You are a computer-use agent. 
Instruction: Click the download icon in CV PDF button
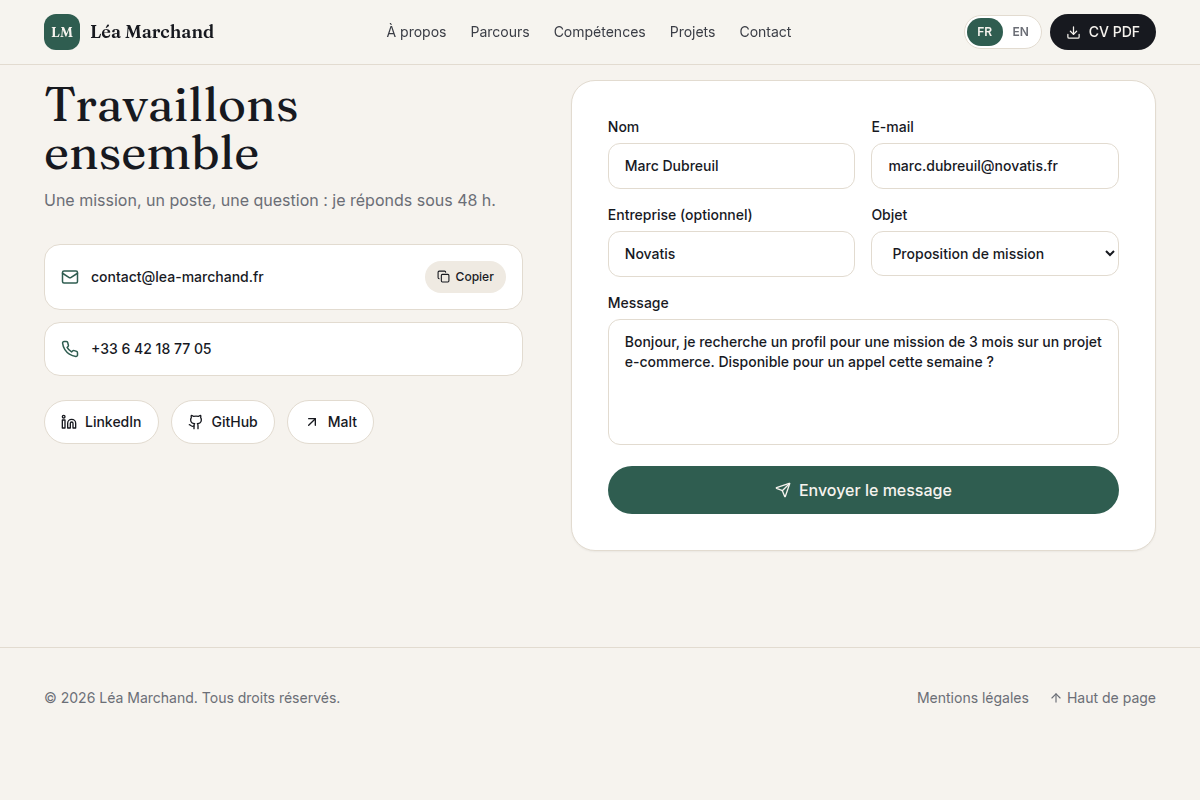click(1074, 32)
